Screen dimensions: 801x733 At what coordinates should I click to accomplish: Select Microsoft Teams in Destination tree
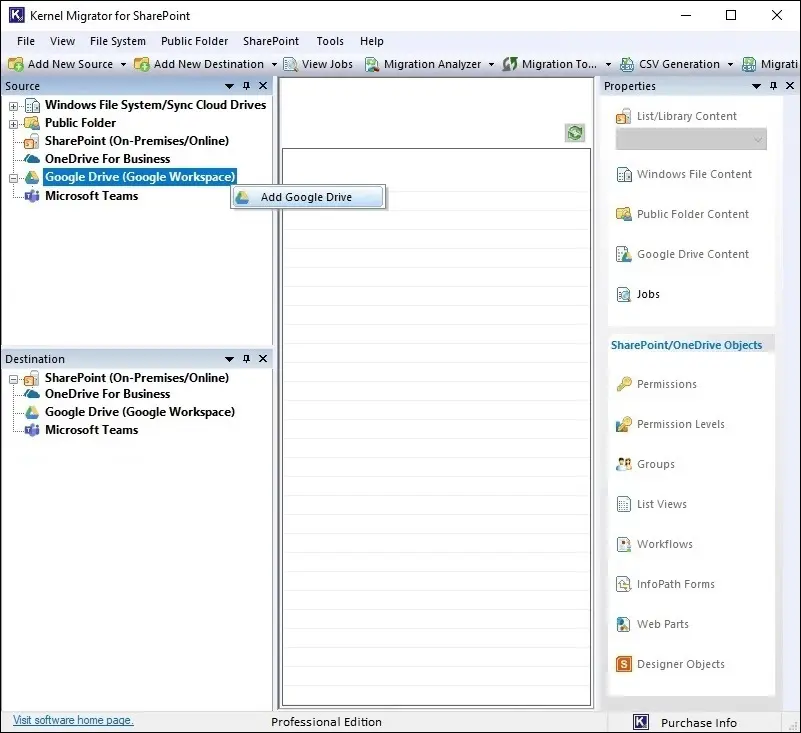click(91, 430)
